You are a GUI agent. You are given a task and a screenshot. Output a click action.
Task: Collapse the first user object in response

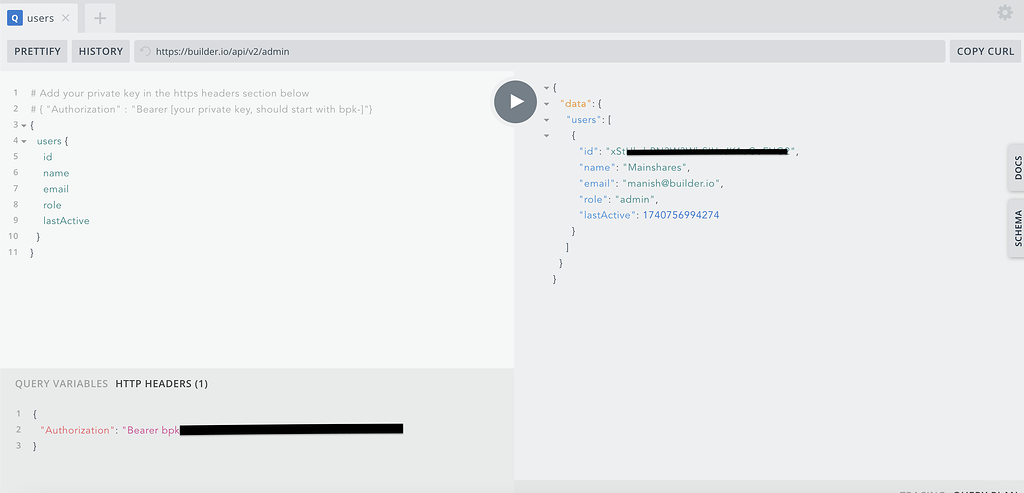coord(547,135)
